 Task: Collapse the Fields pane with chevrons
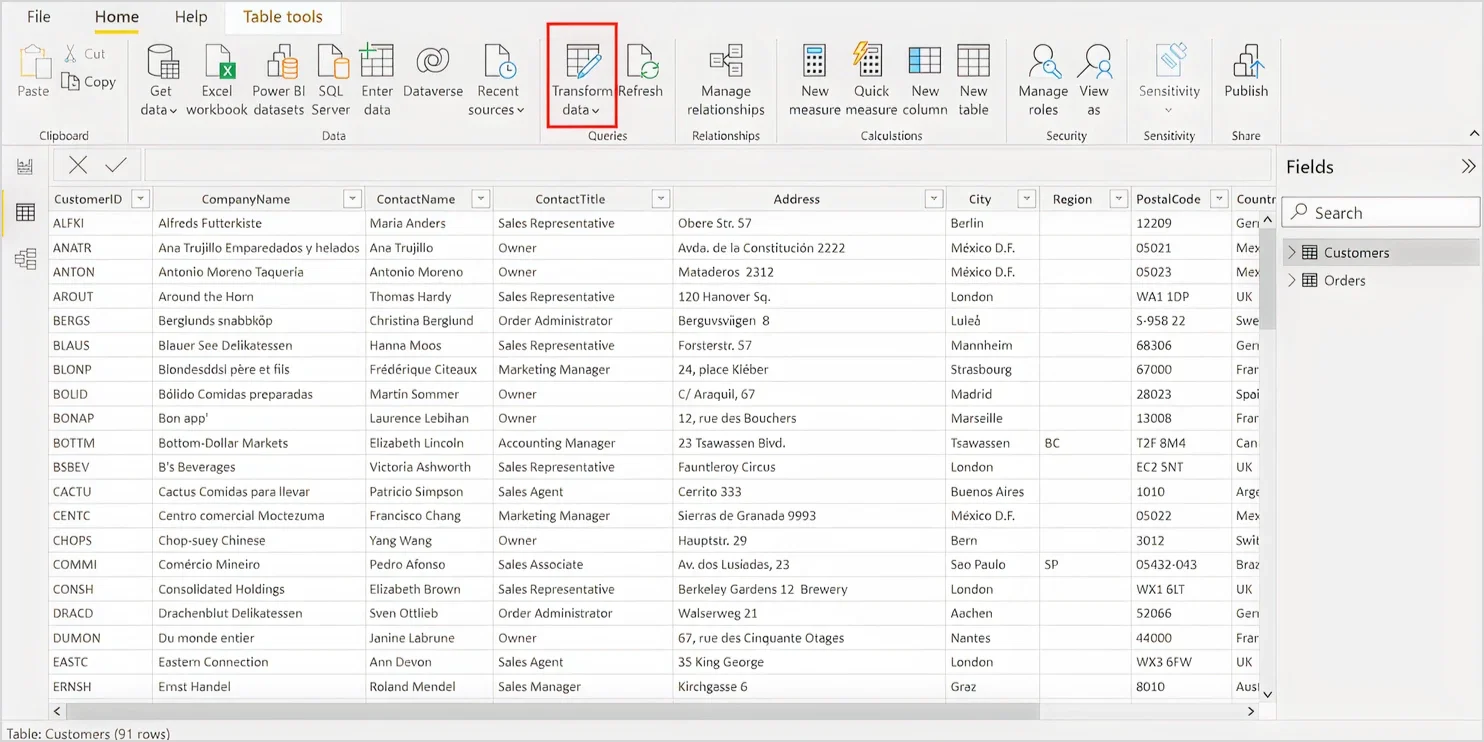[1468, 167]
